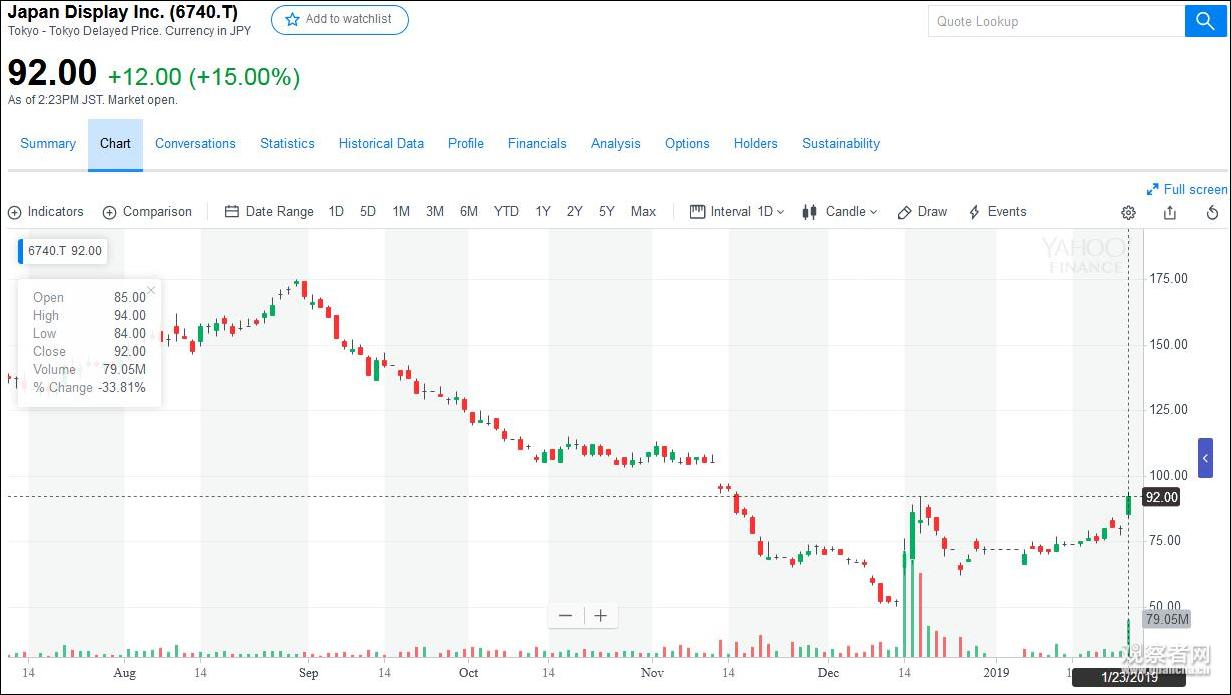
Task: Go to Historical Data tab
Action: tap(381, 143)
